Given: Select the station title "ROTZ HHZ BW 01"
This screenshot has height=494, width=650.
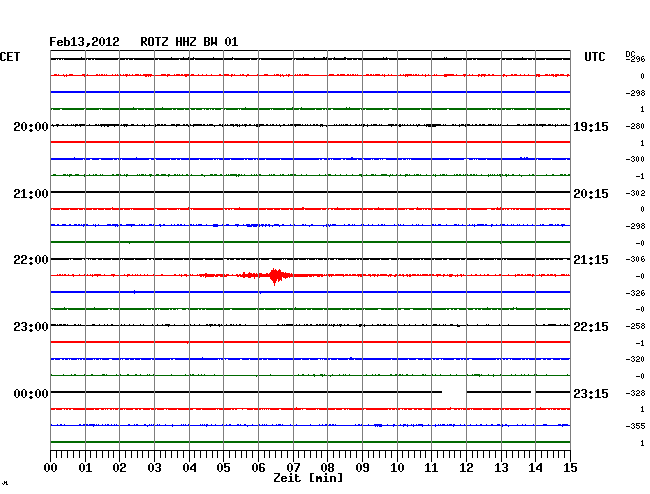Looking at the screenshot, I should click(x=189, y=42).
